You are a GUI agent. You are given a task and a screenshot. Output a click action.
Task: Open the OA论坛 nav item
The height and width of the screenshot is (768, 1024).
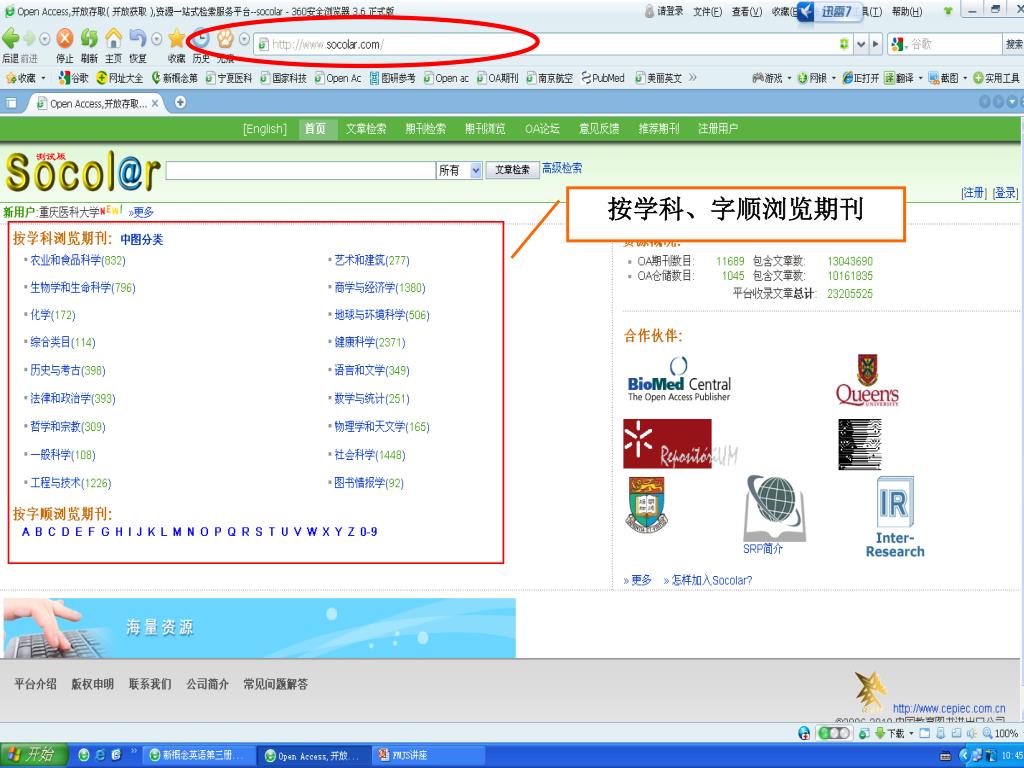click(x=542, y=129)
